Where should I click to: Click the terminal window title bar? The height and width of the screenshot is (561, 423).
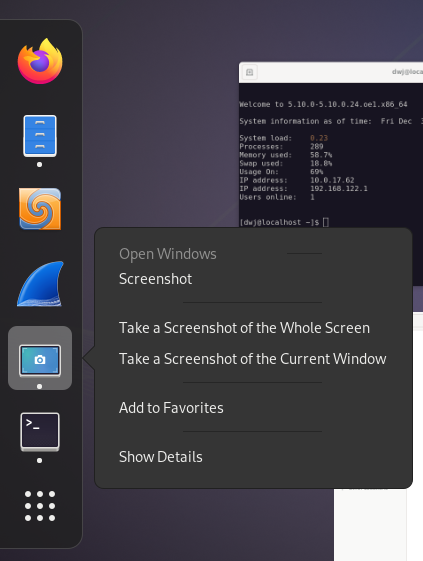[x=331, y=72]
